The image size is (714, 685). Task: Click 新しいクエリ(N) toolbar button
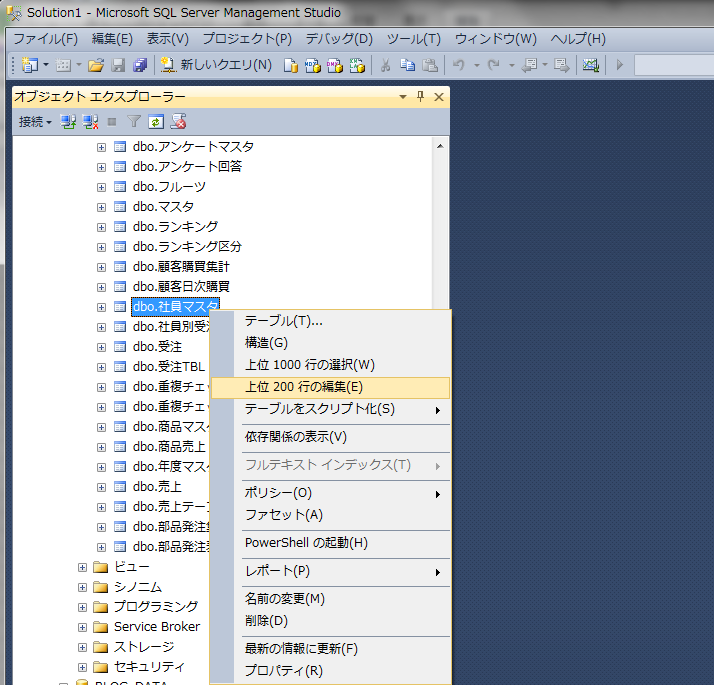point(216,65)
